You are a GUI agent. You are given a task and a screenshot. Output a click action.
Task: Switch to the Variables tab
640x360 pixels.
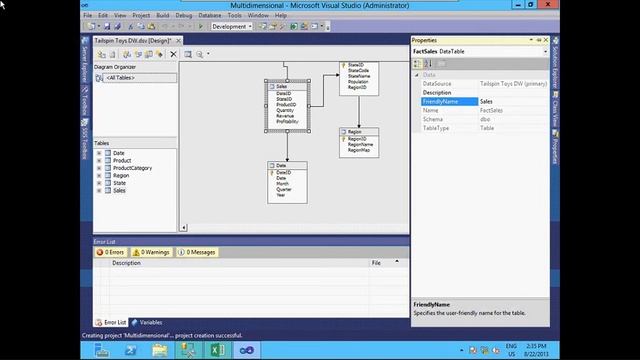(147, 322)
